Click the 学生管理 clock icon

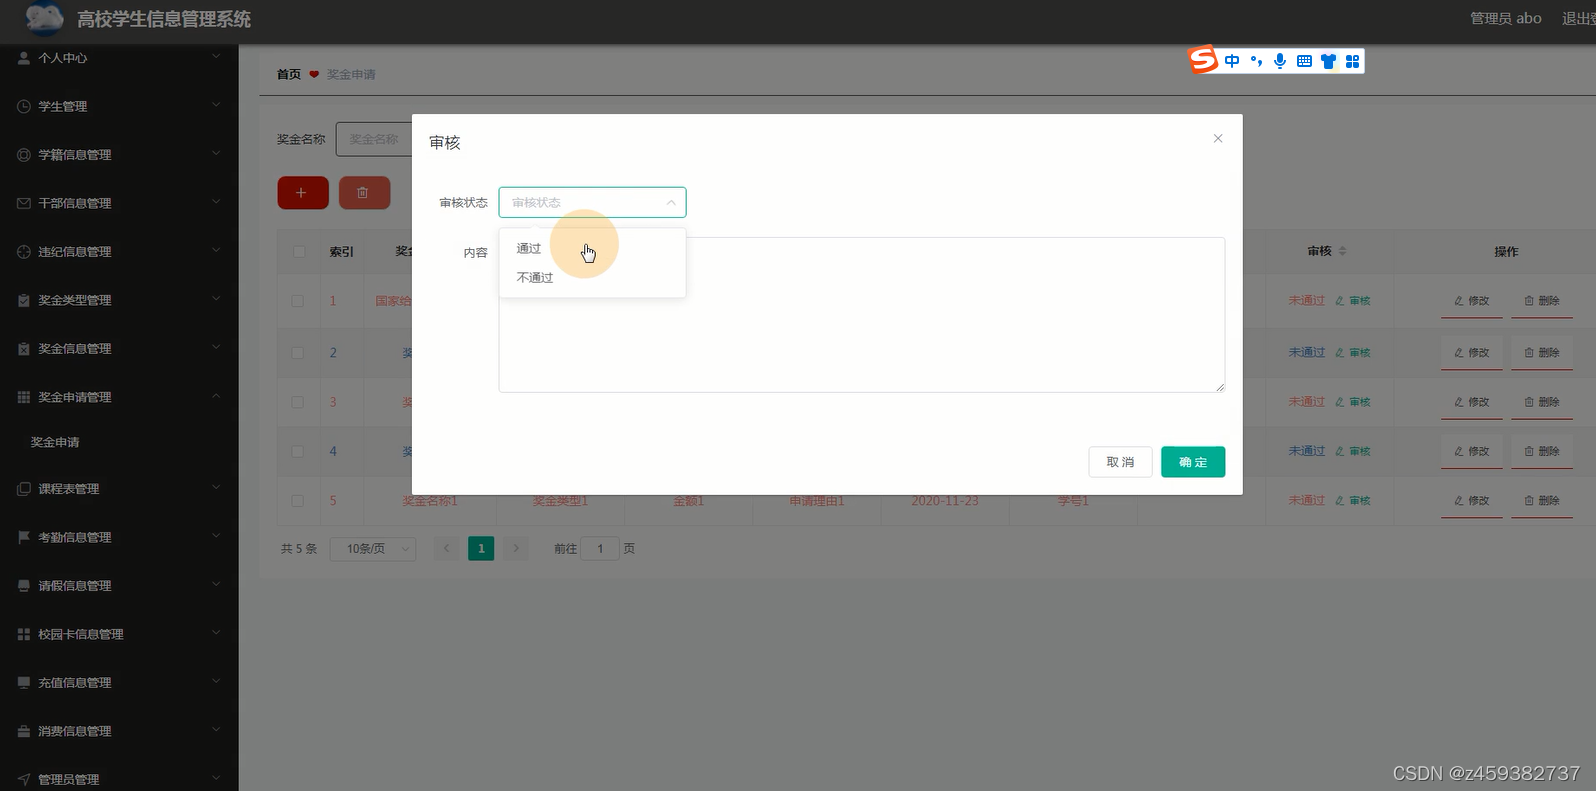pos(24,106)
